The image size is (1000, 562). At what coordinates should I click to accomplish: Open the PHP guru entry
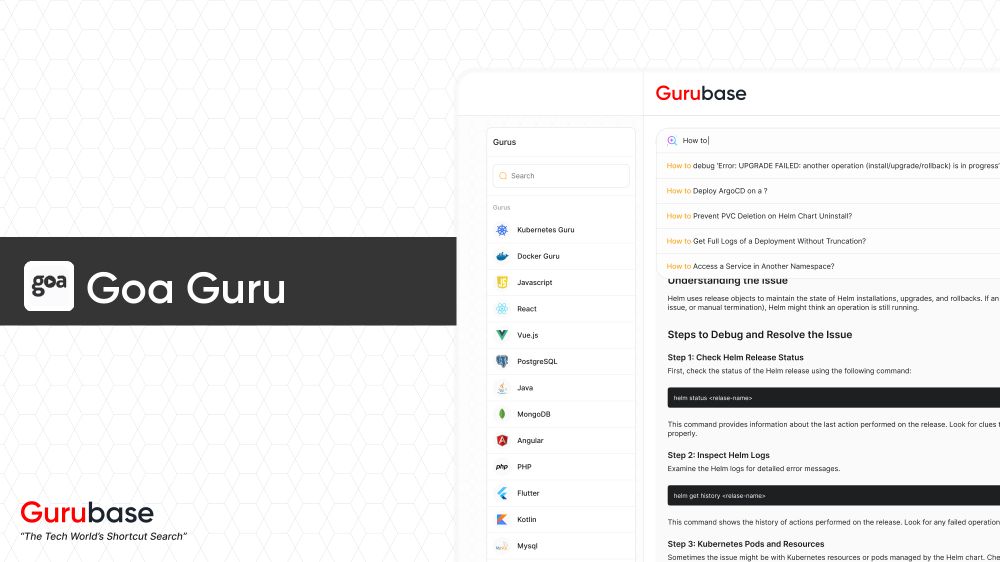[x=561, y=466]
